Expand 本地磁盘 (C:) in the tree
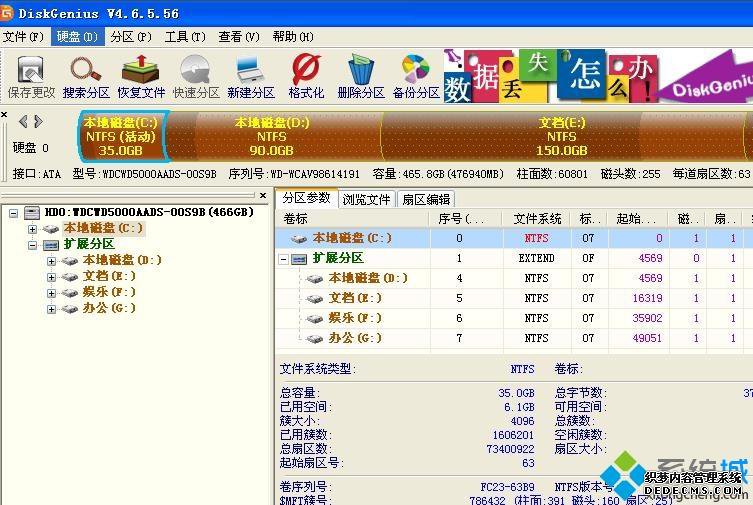 32,229
